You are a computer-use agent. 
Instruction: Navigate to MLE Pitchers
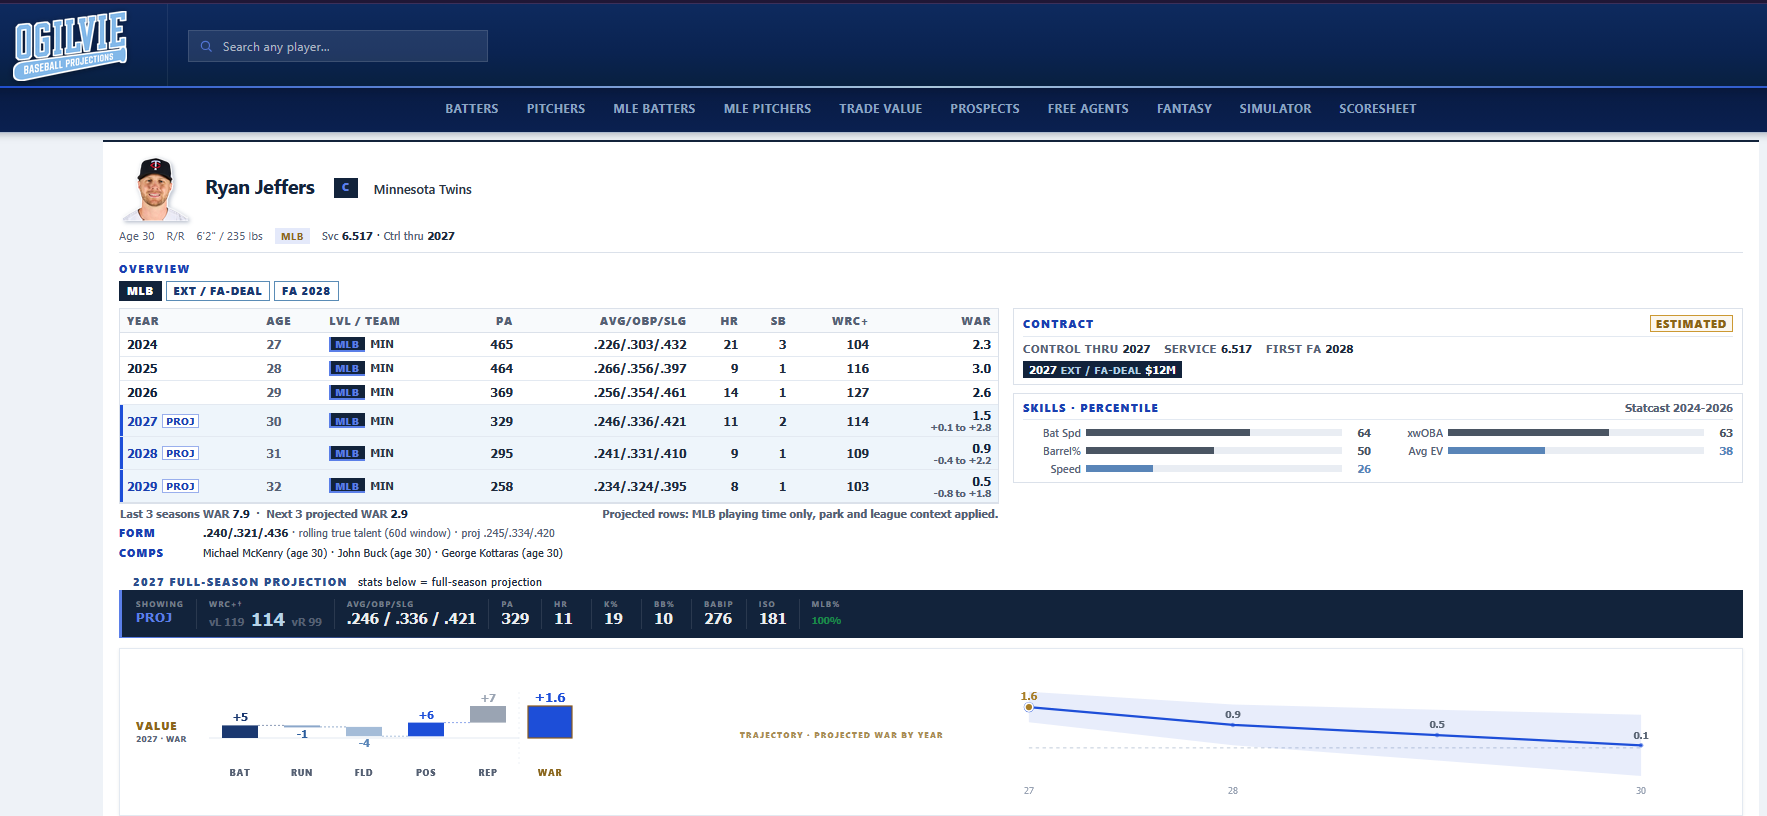[x=767, y=109]
